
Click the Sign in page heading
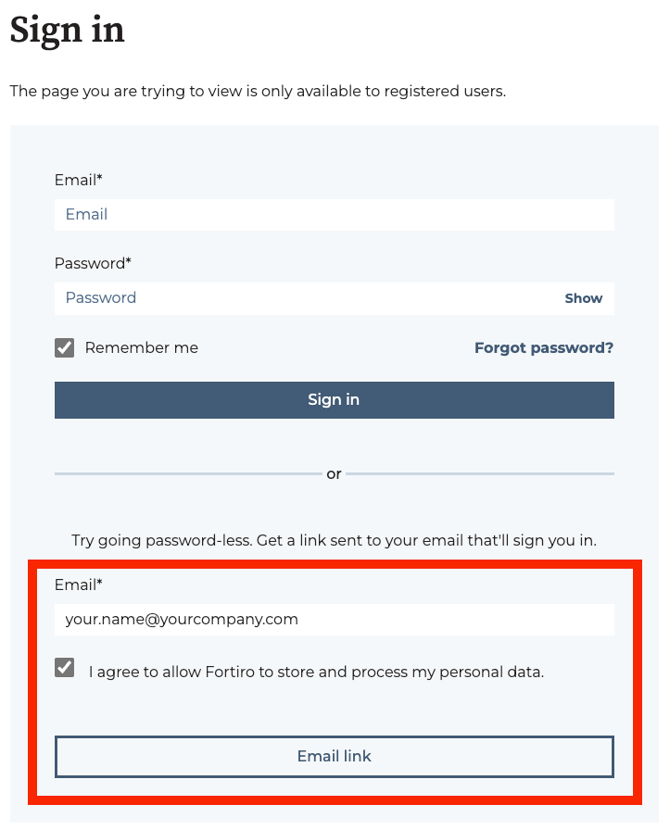[67, 30]
